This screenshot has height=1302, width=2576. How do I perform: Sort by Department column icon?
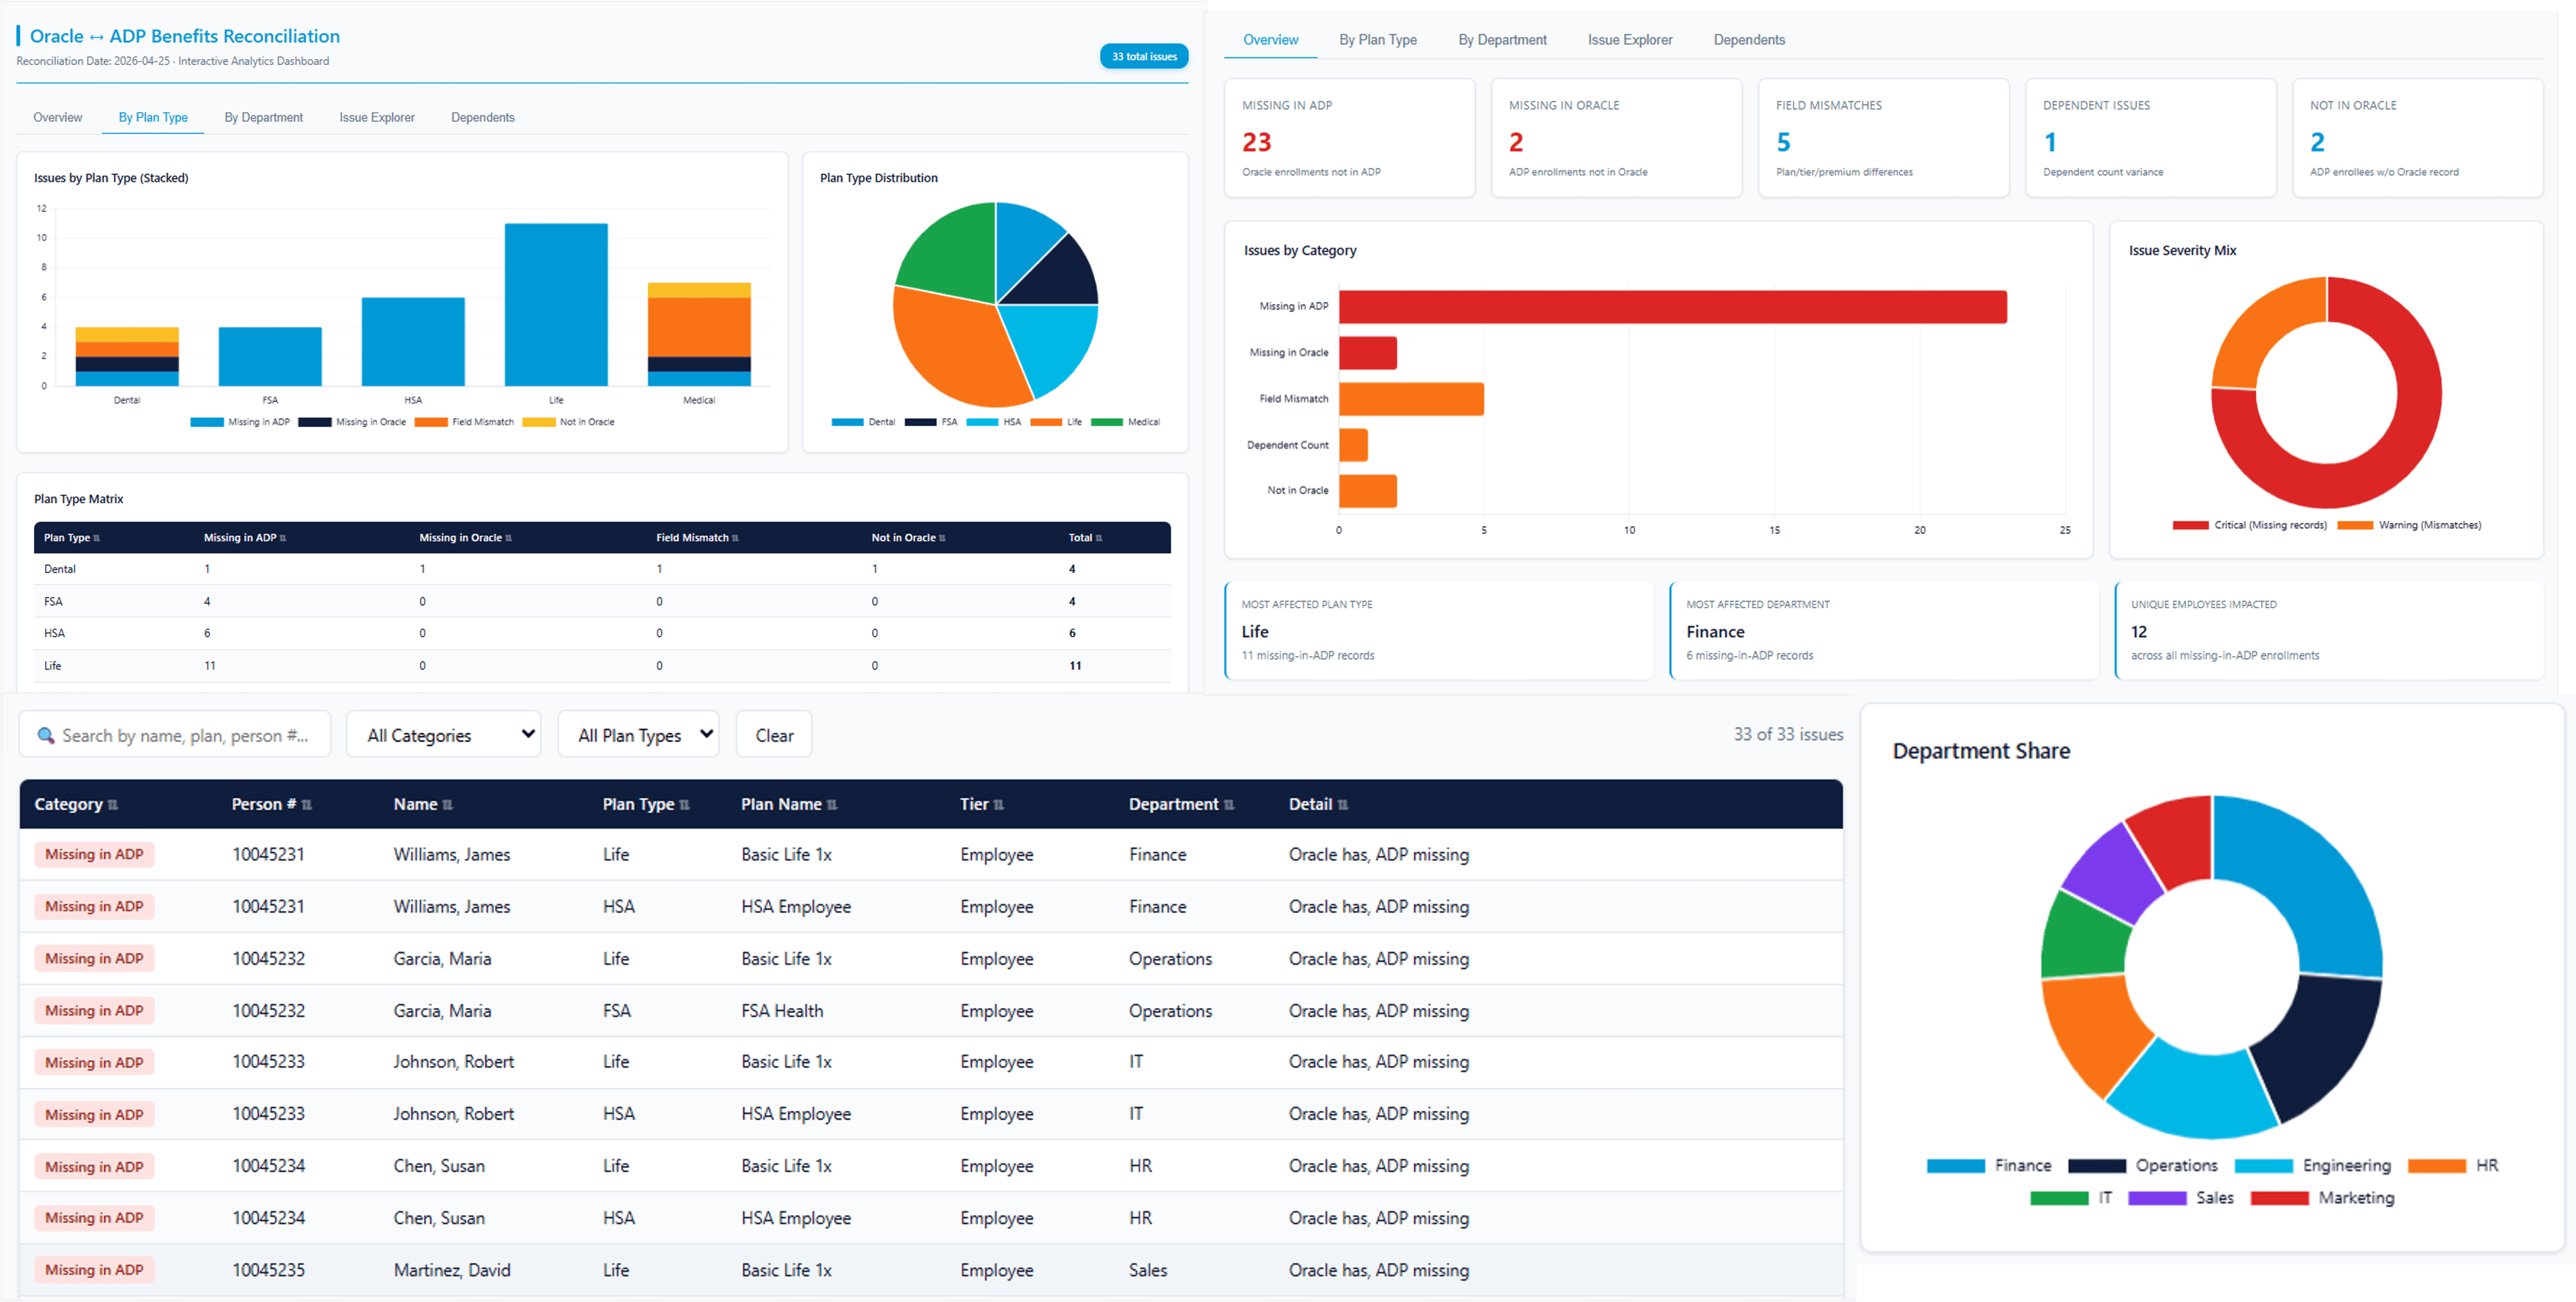click(1229, 805)
